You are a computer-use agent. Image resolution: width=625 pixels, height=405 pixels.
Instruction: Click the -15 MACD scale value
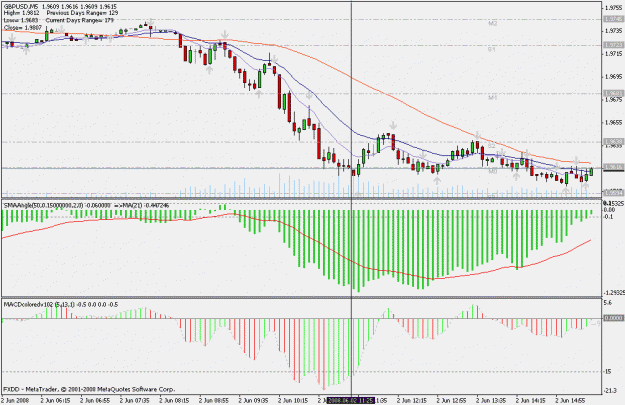pyautogui.click(x=608, y=372)
